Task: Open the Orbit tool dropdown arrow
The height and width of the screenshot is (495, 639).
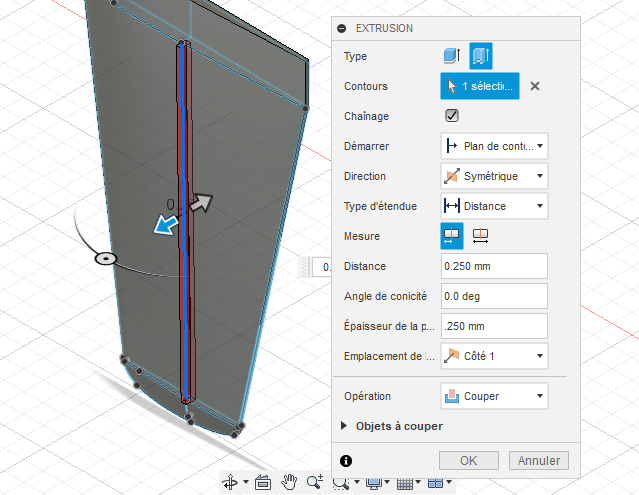Action: tap(246, 482)
